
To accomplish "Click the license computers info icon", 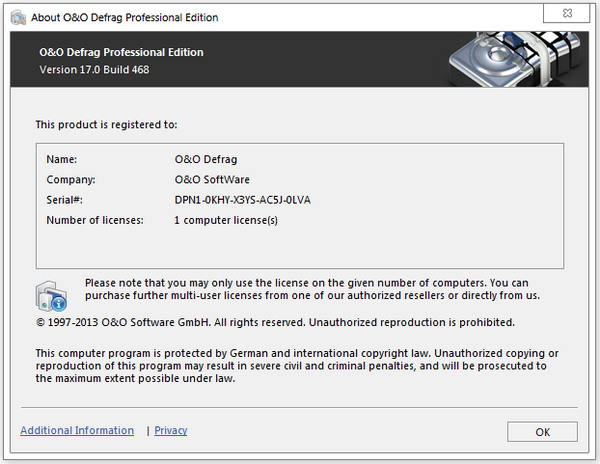I will (x=51, y=296).
